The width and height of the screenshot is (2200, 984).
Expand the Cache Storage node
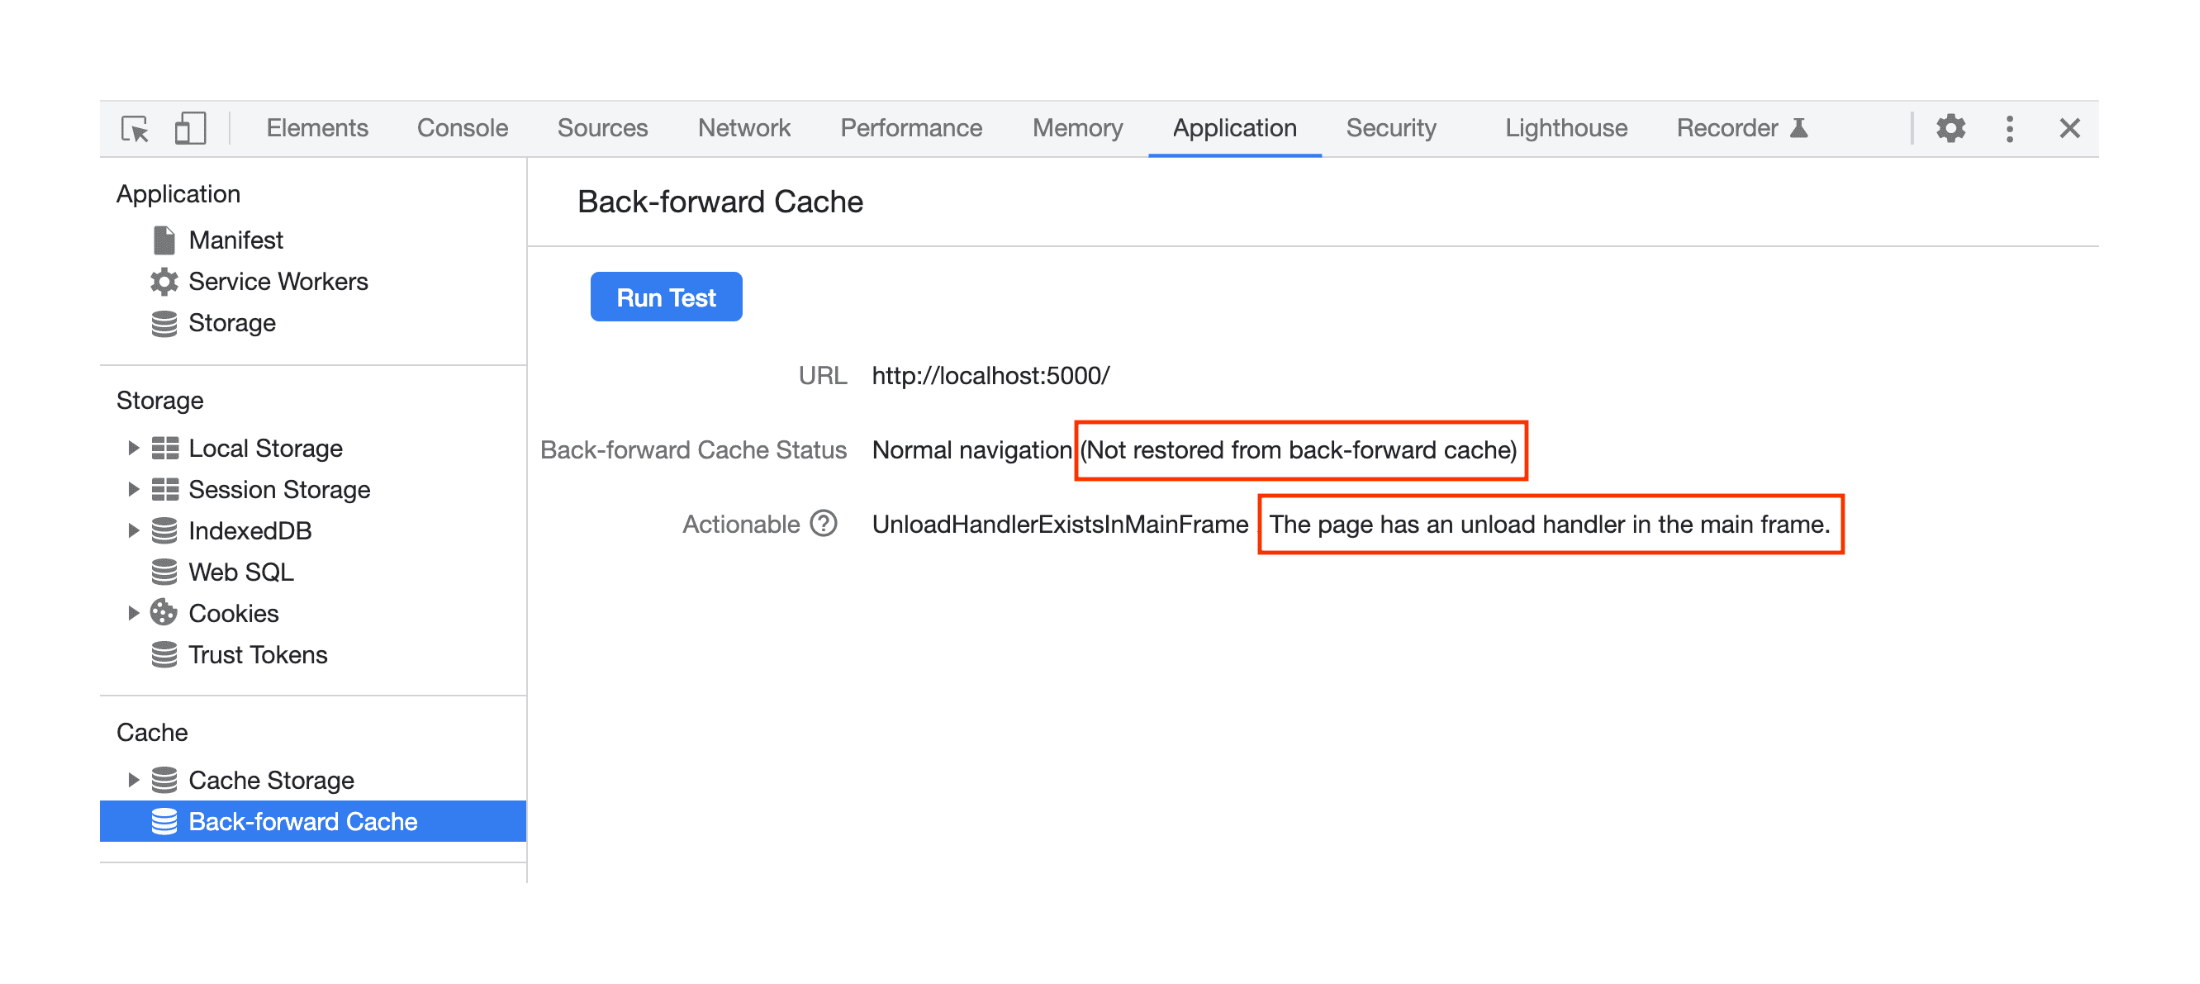click(133, 780)
